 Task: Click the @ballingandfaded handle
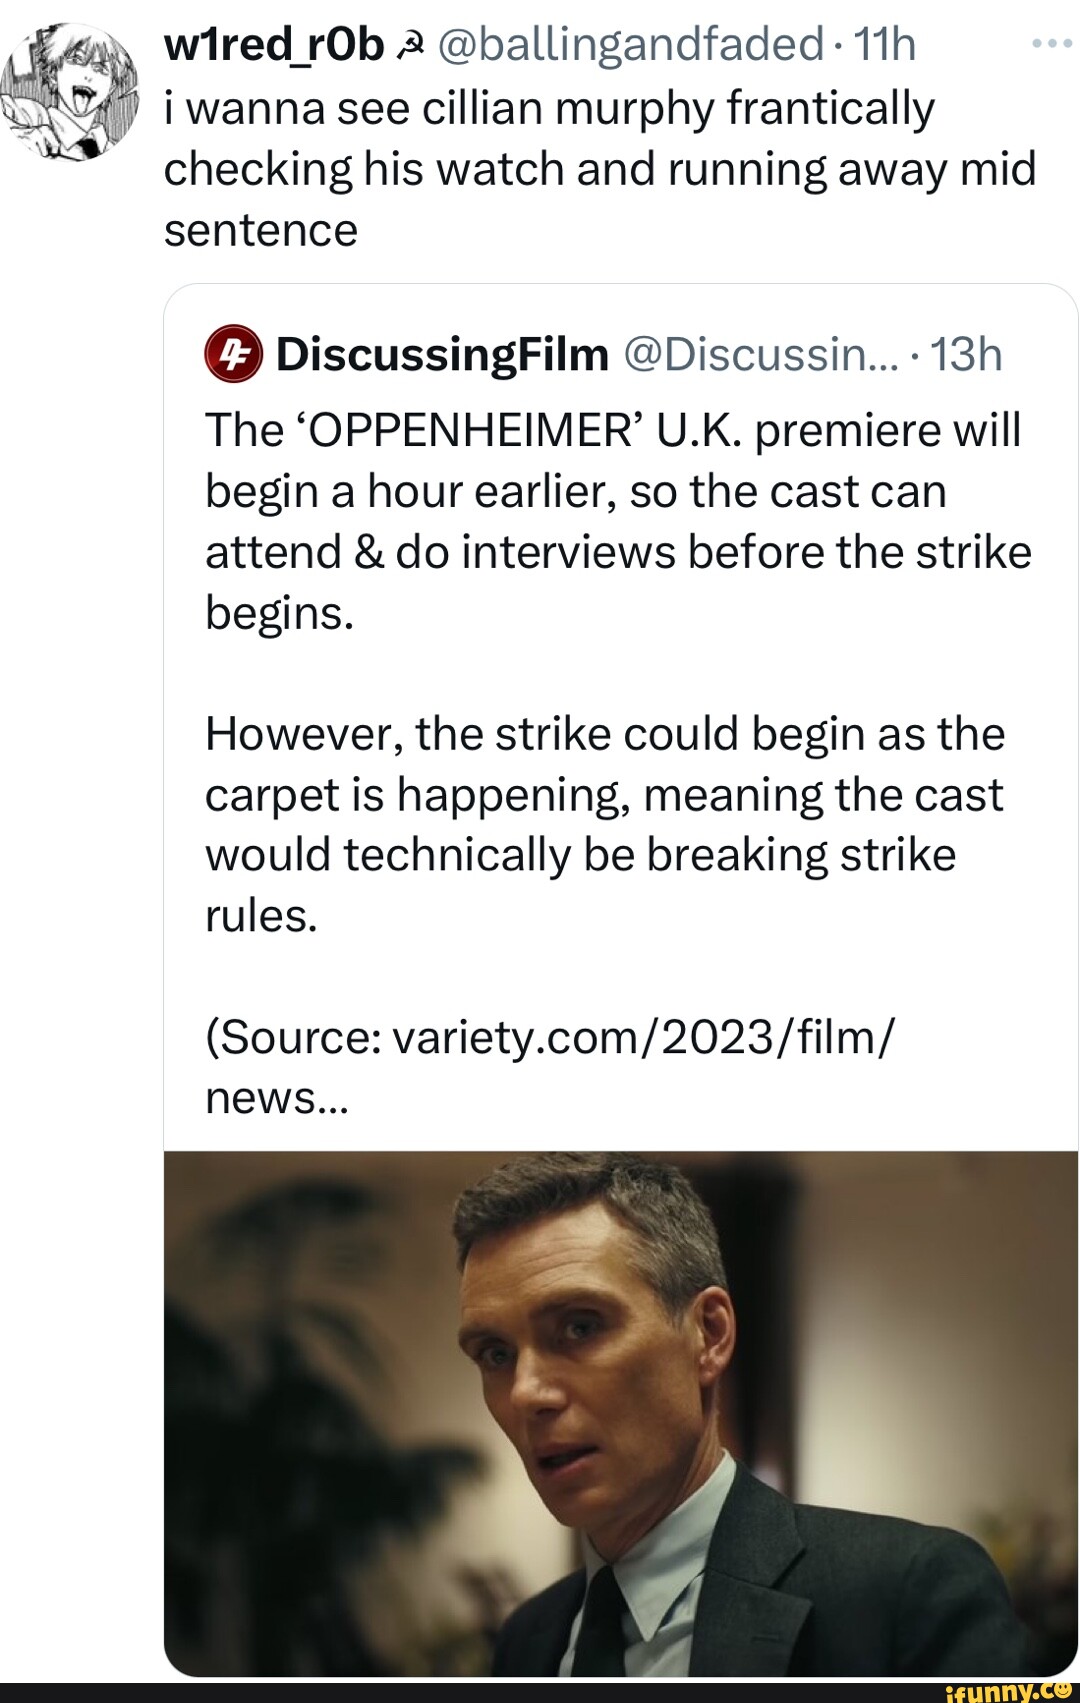click(630, 45)
